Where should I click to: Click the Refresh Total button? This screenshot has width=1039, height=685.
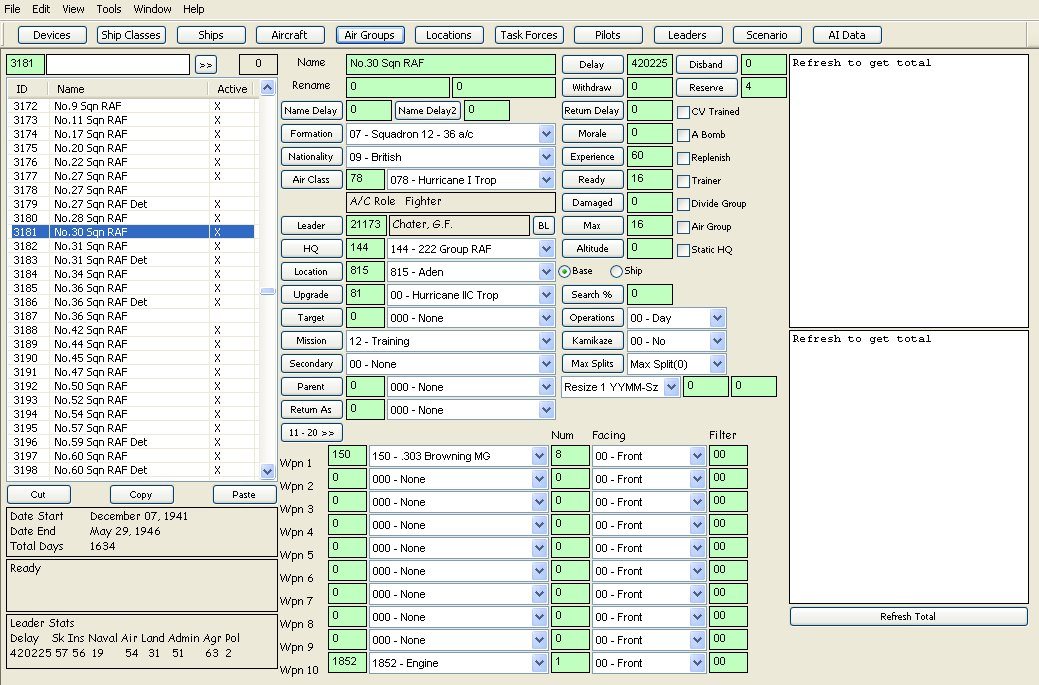(x=907, y=617)
